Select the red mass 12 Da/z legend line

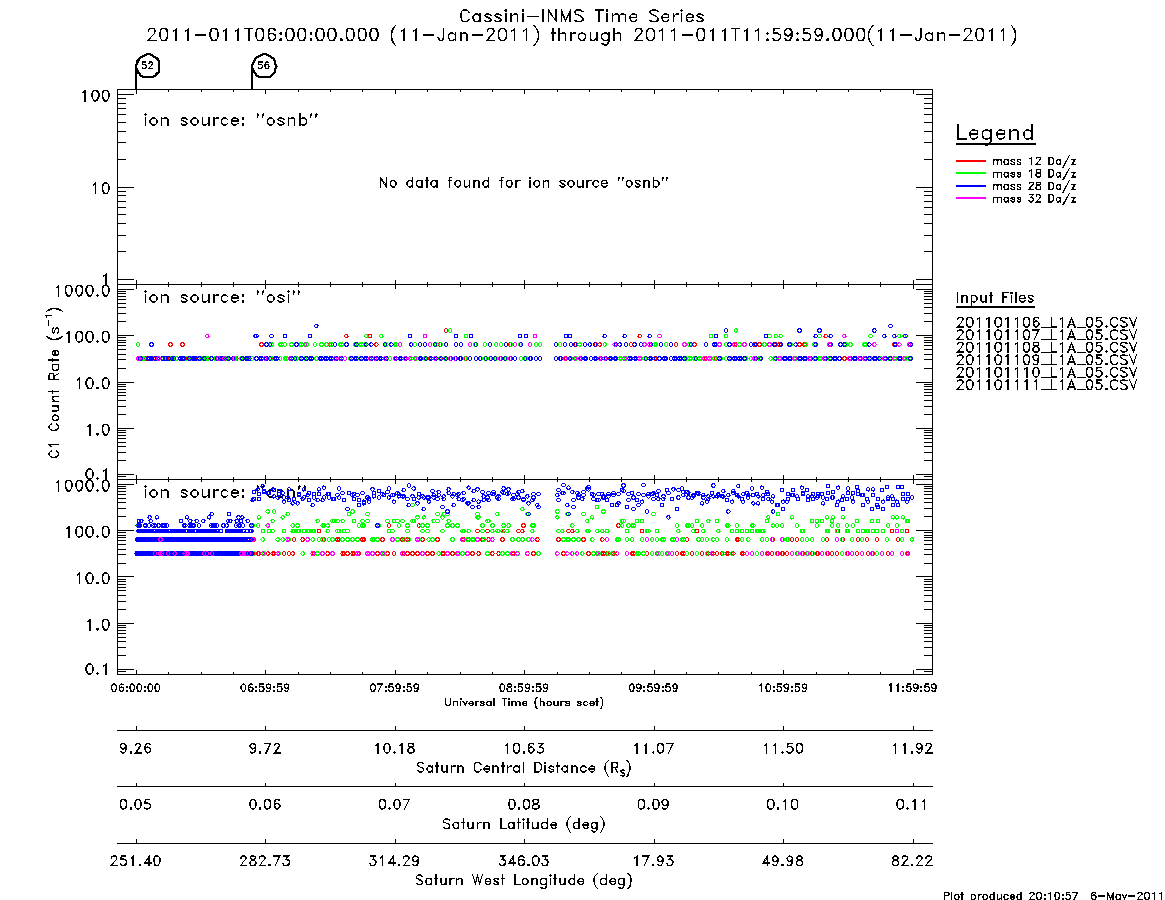pos(970,161)
